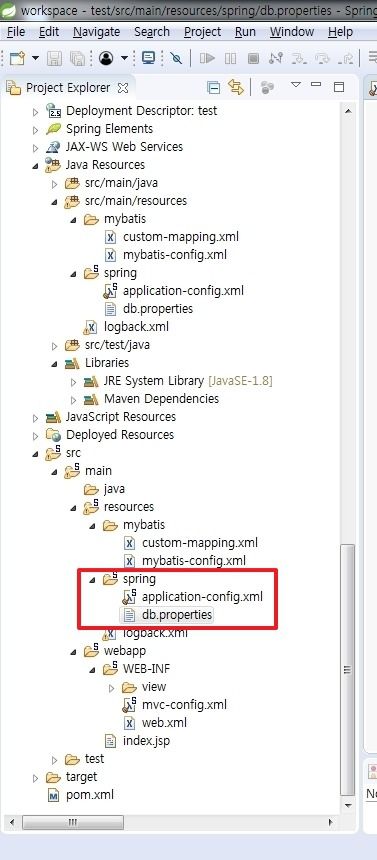This screenshot has width=377, height=860.
Task: Collapse the WEB-INF folder
Action: point(92,669)
